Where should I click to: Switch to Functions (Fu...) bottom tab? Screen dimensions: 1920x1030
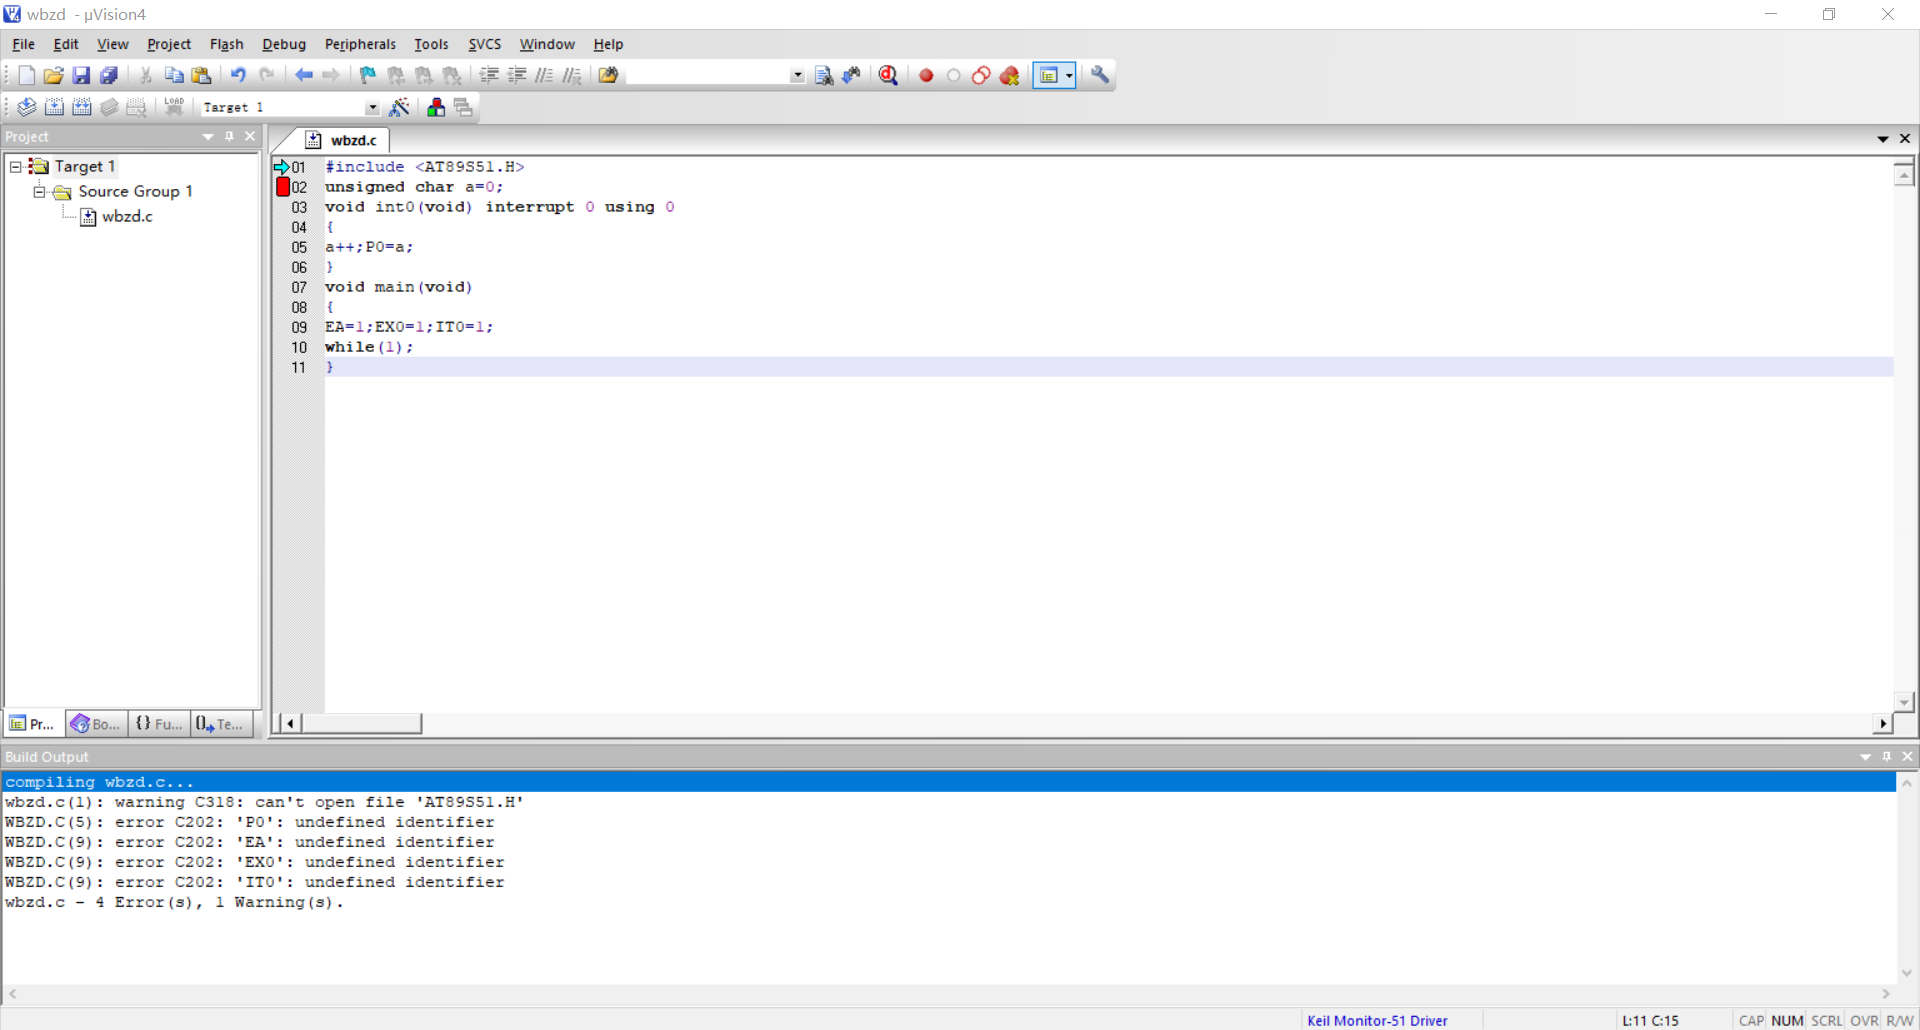[160, 724]
